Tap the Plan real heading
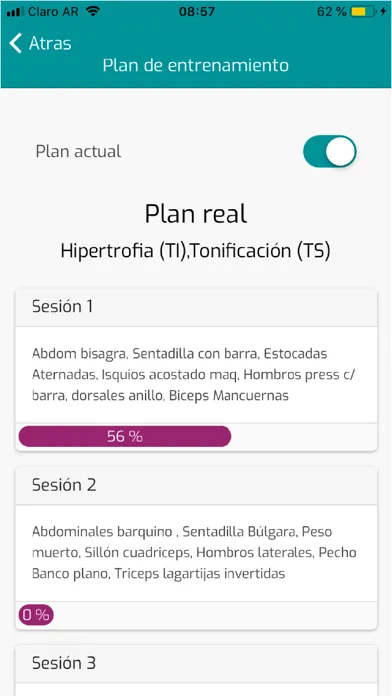This screenshot has width=392, height=696. [196, 214]
